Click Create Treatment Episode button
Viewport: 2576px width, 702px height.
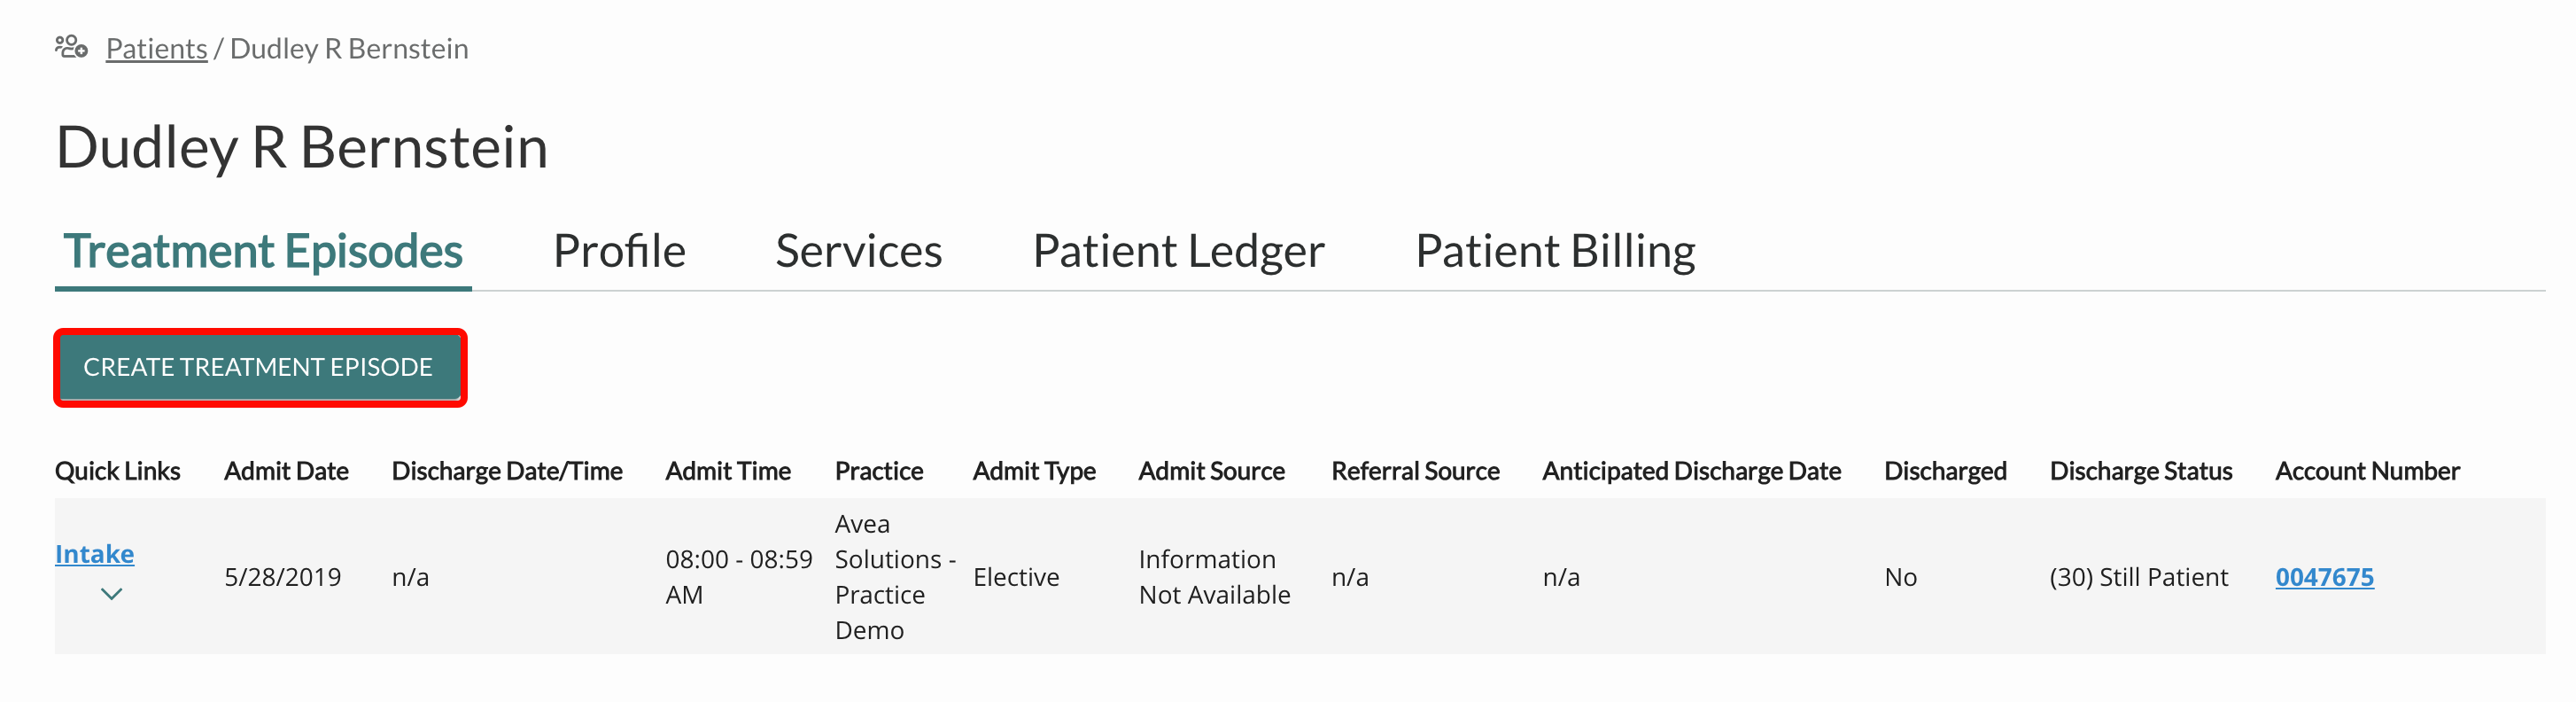260,368
